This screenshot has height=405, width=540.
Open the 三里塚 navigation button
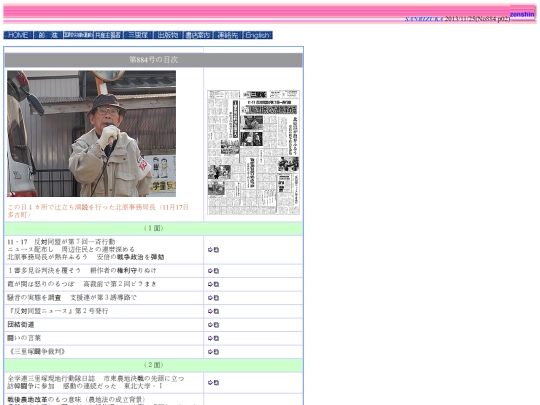point(138,35)
